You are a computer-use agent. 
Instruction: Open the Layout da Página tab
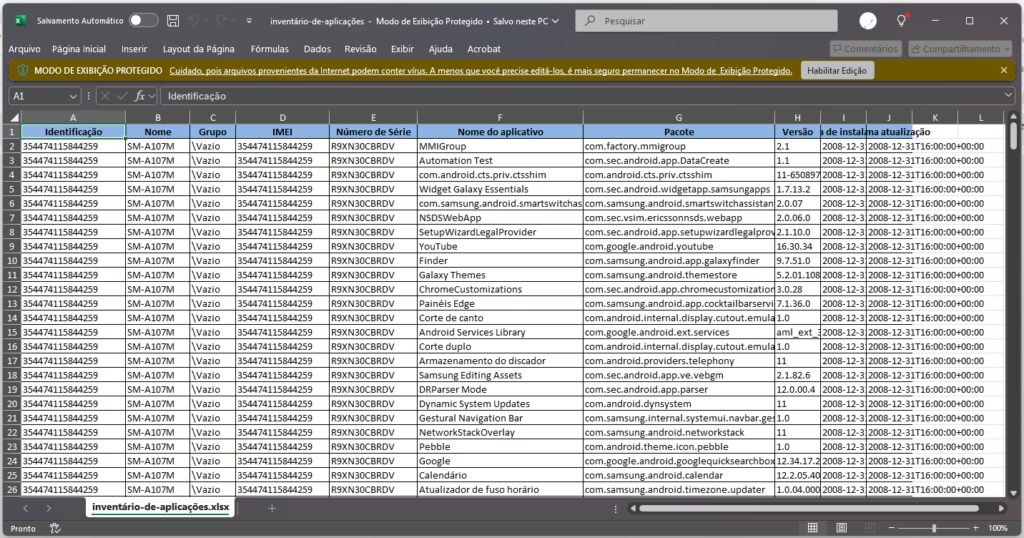click(199, 49)
